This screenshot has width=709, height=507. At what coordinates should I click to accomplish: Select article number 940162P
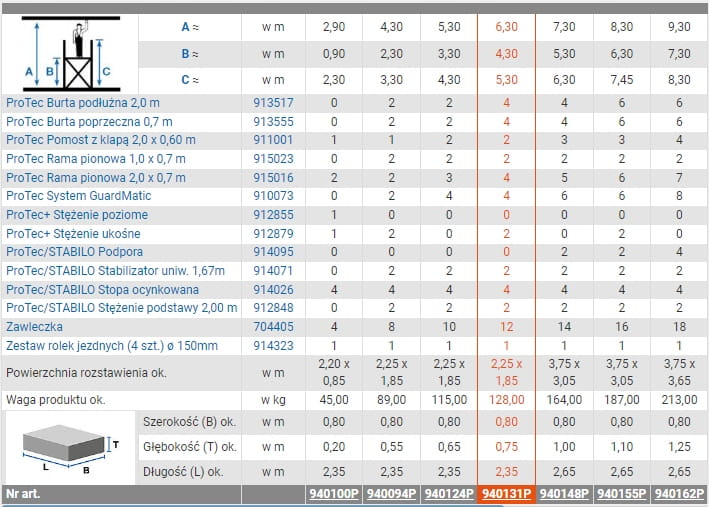(x=679, y=494)
